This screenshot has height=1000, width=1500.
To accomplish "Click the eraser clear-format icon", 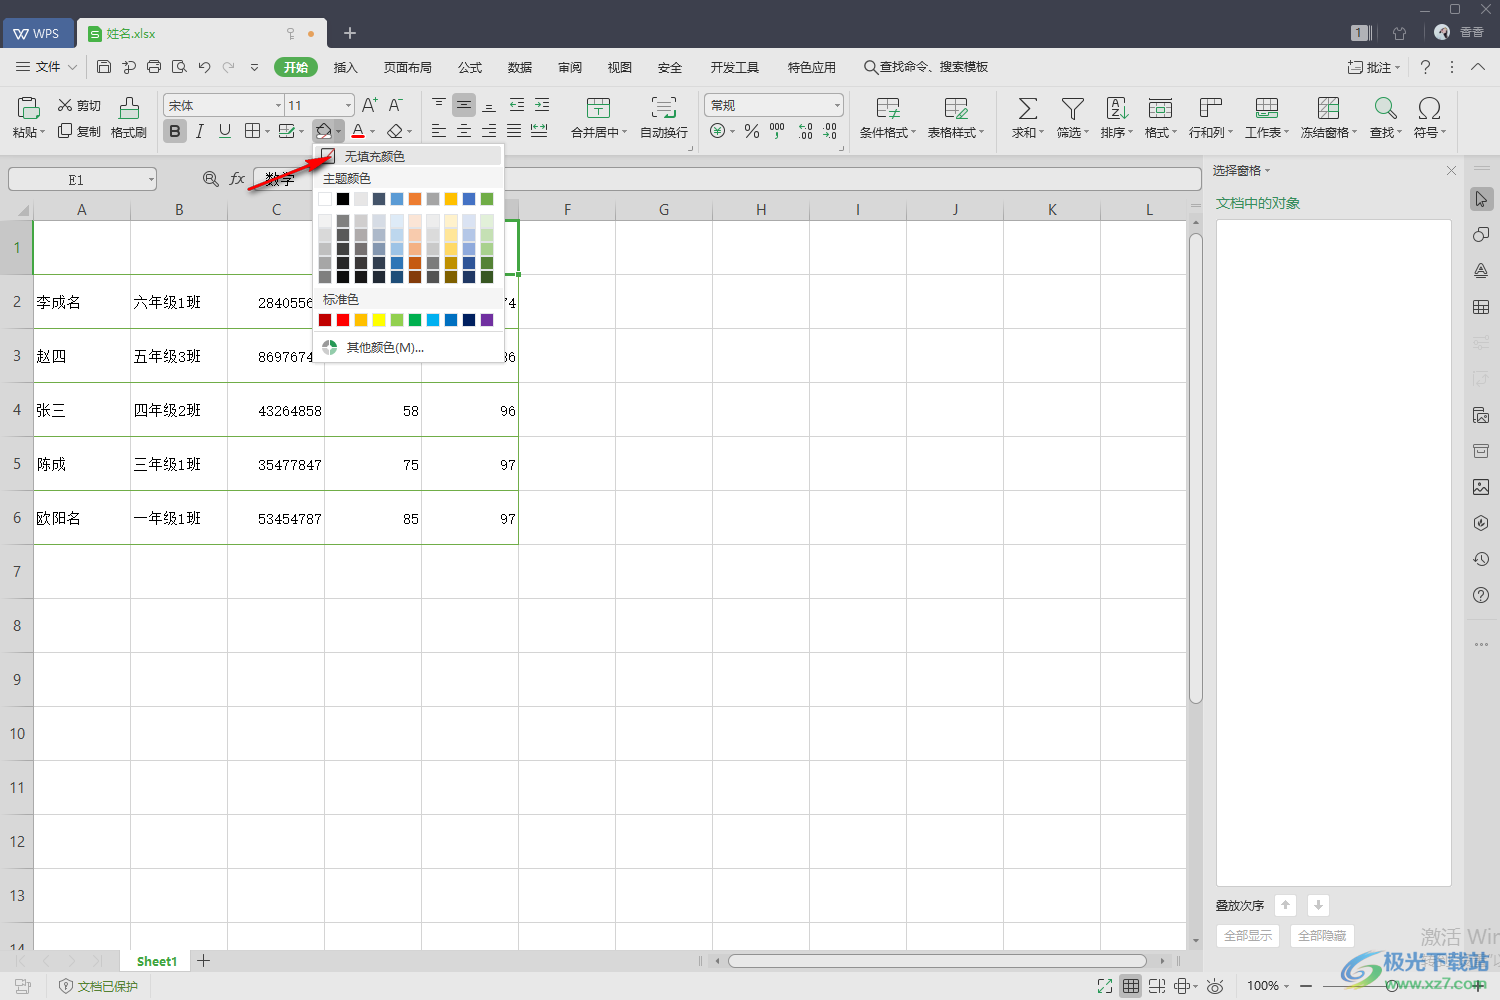I will 395,131.
